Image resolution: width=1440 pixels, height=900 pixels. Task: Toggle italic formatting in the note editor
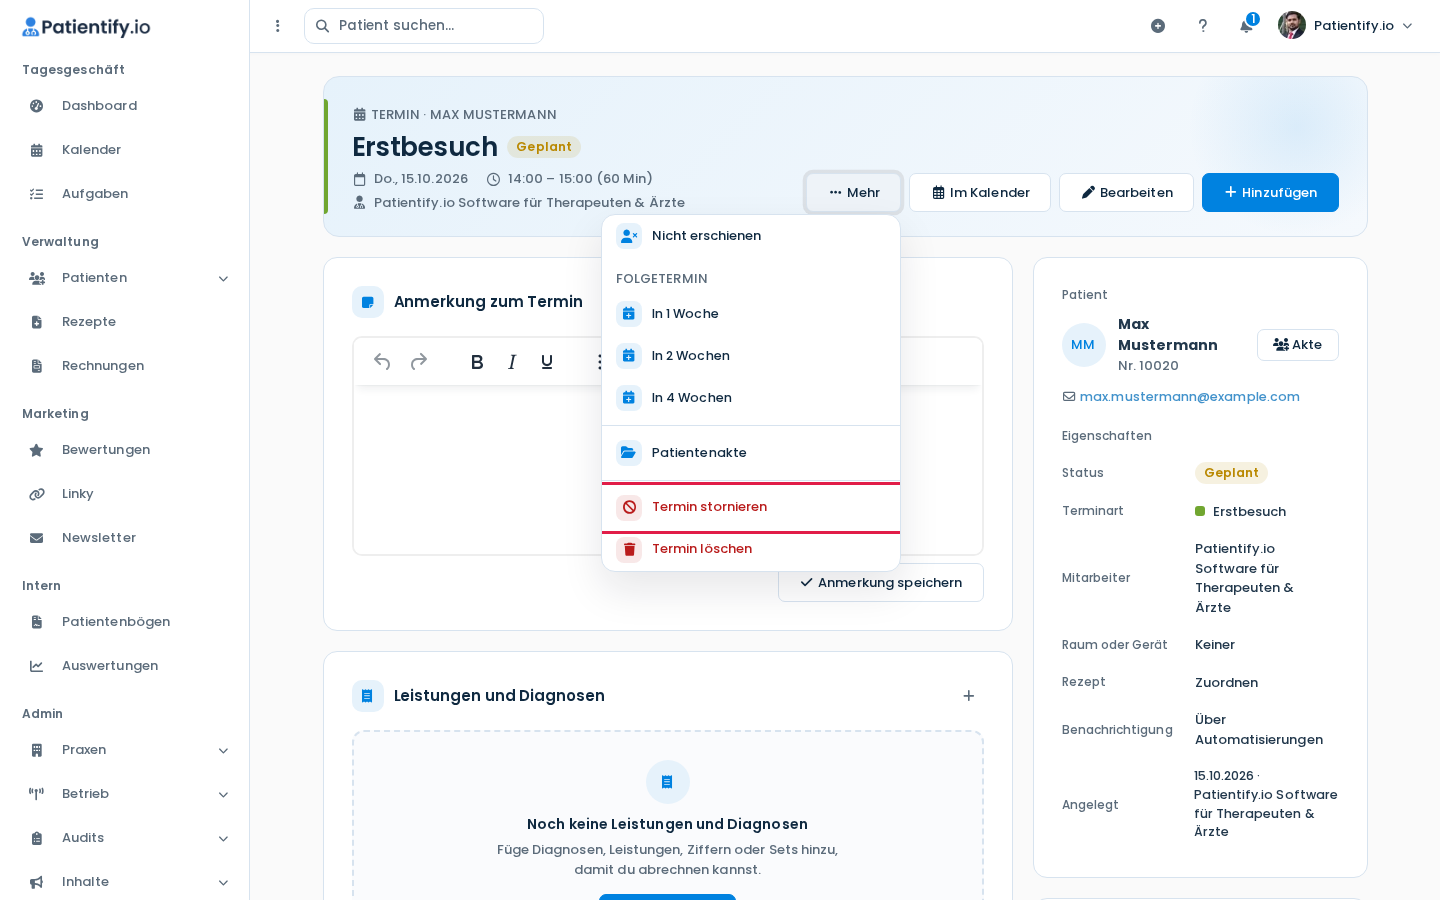pos(512,362)
